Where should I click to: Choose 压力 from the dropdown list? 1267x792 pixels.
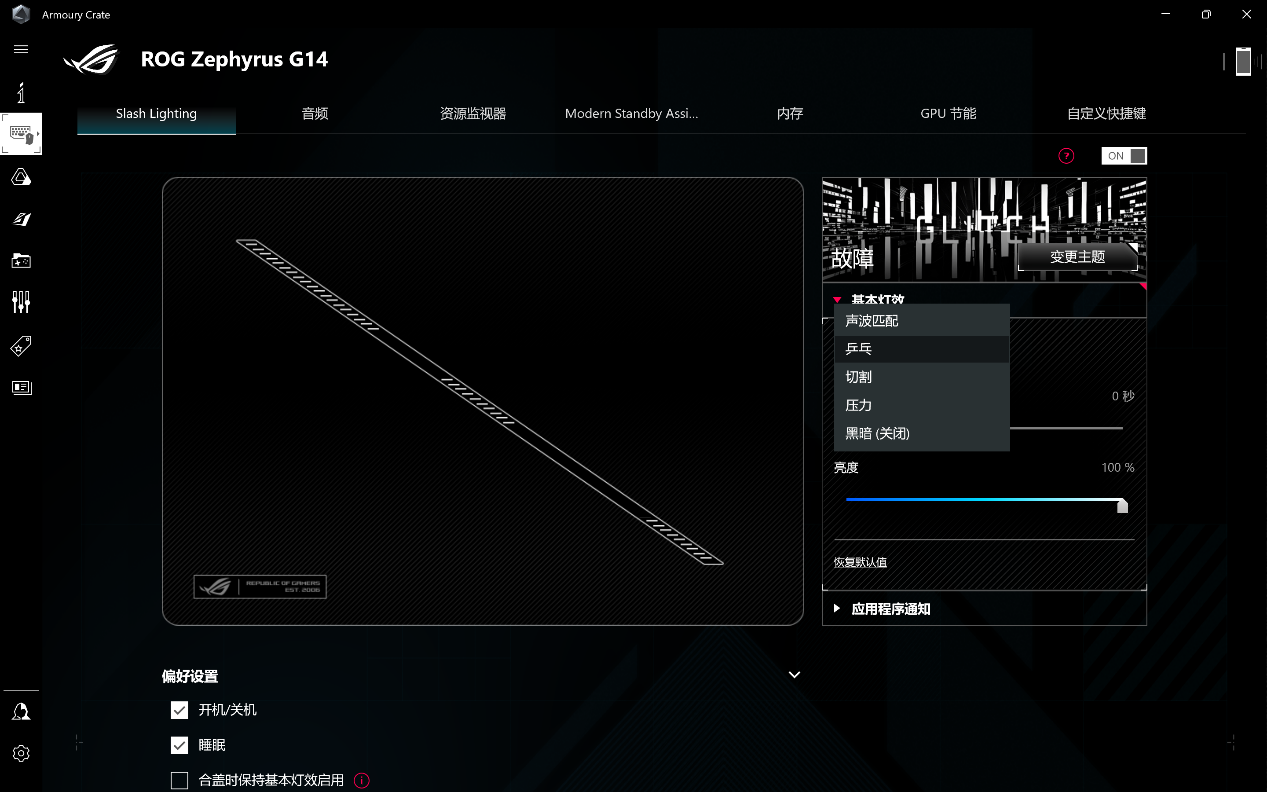(x=922, y=405)
